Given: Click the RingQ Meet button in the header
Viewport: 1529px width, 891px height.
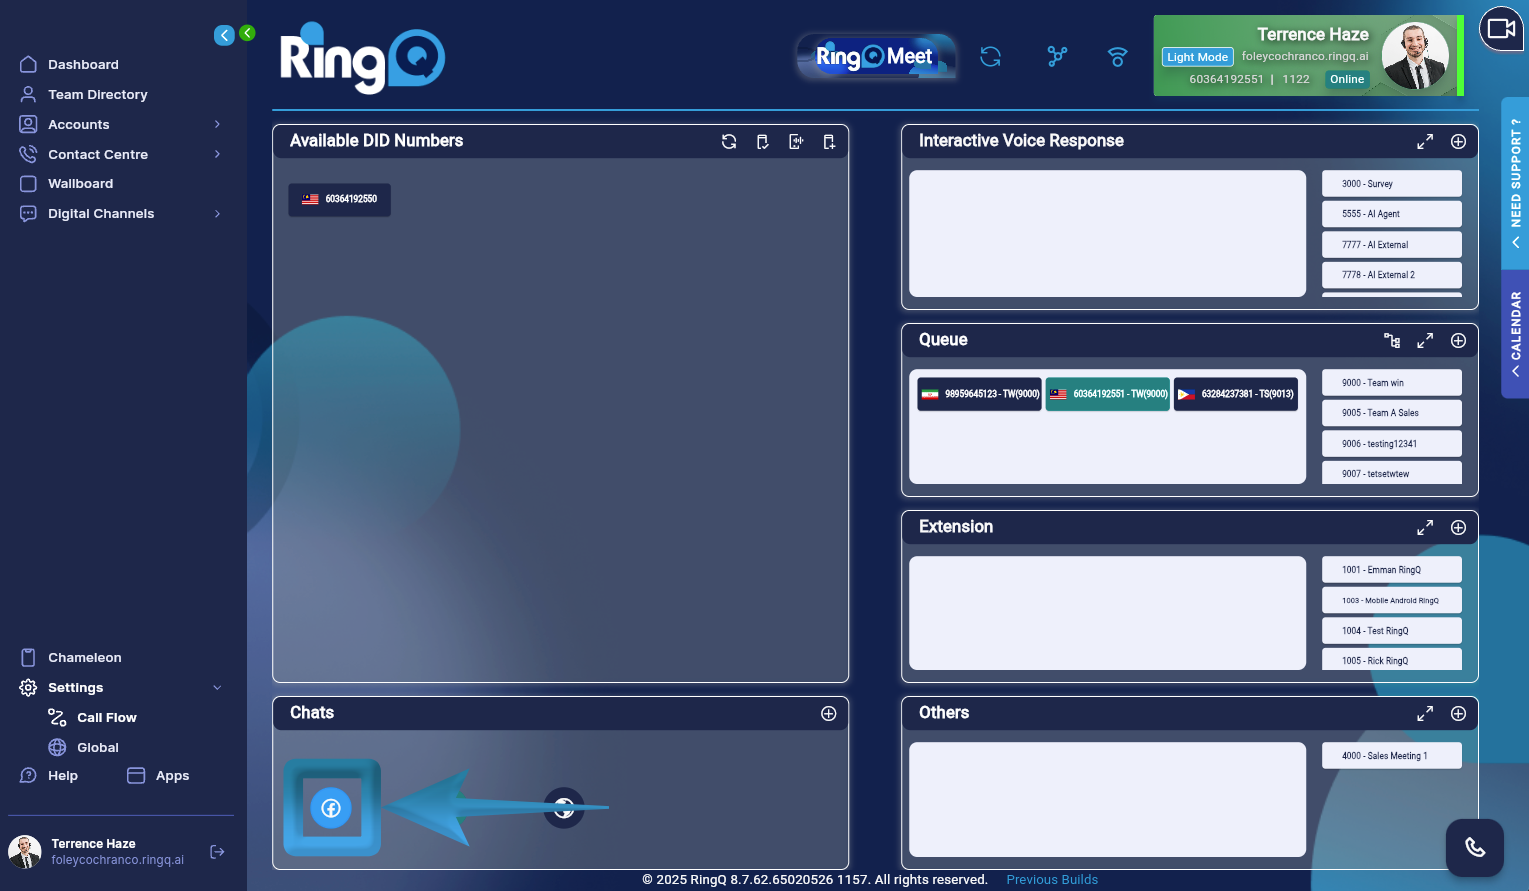Looking at the screenshot, I should tap(875, 56).
